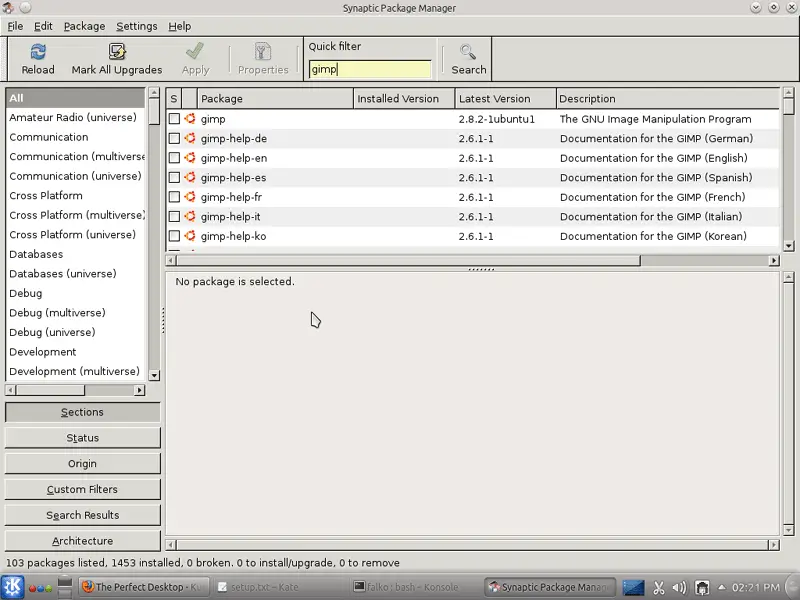Mark the gimp-help-en package checkbox
This screenshot has width=800, height=600.
[174, 158]
